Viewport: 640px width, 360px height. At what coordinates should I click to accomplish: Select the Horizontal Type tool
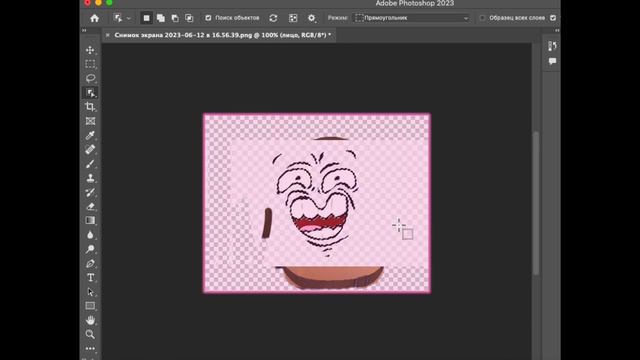click(x=90, y=278)
